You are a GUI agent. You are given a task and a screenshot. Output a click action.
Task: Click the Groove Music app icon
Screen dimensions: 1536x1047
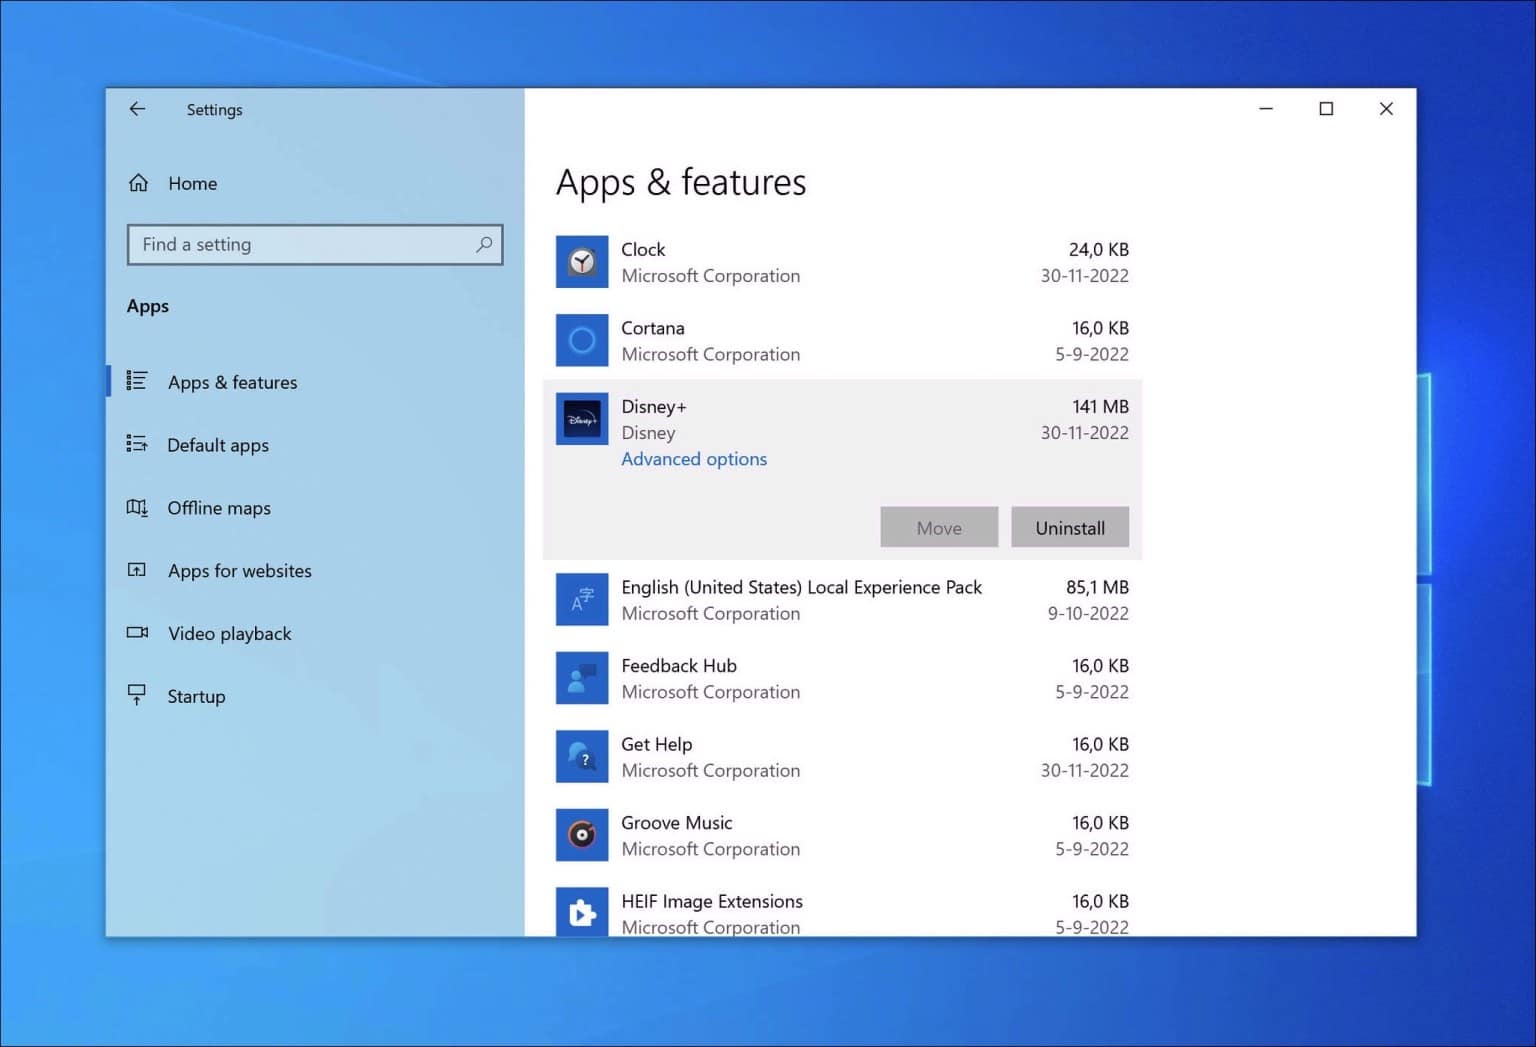click(x=582, y=835)
